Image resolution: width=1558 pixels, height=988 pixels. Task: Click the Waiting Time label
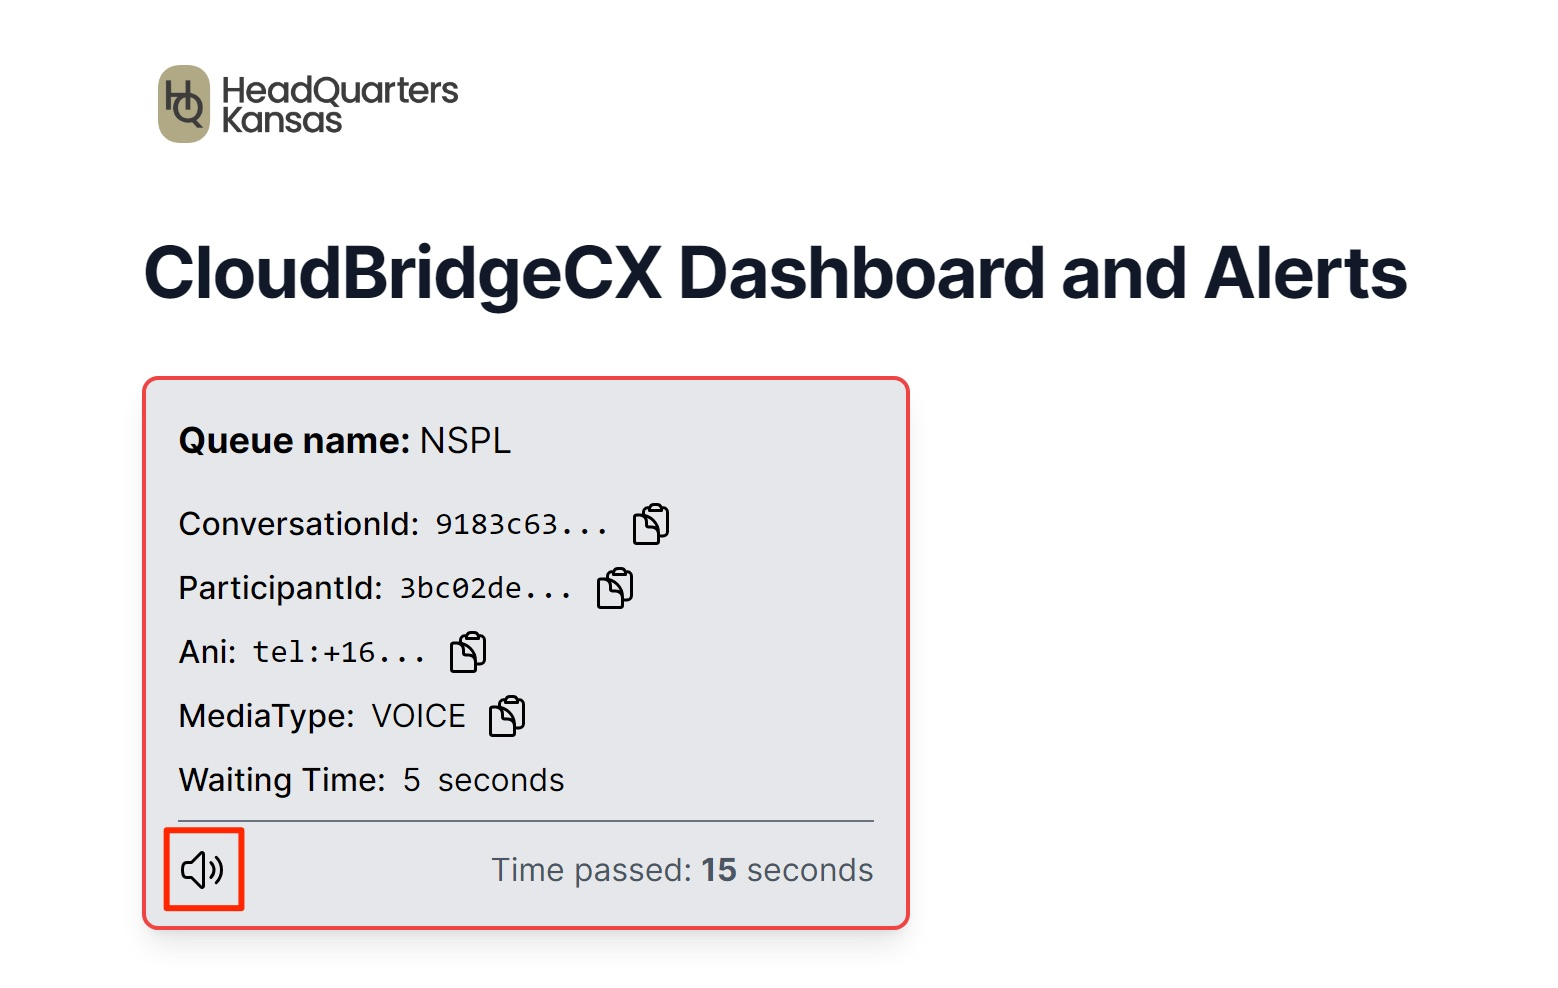coord(282,780)
